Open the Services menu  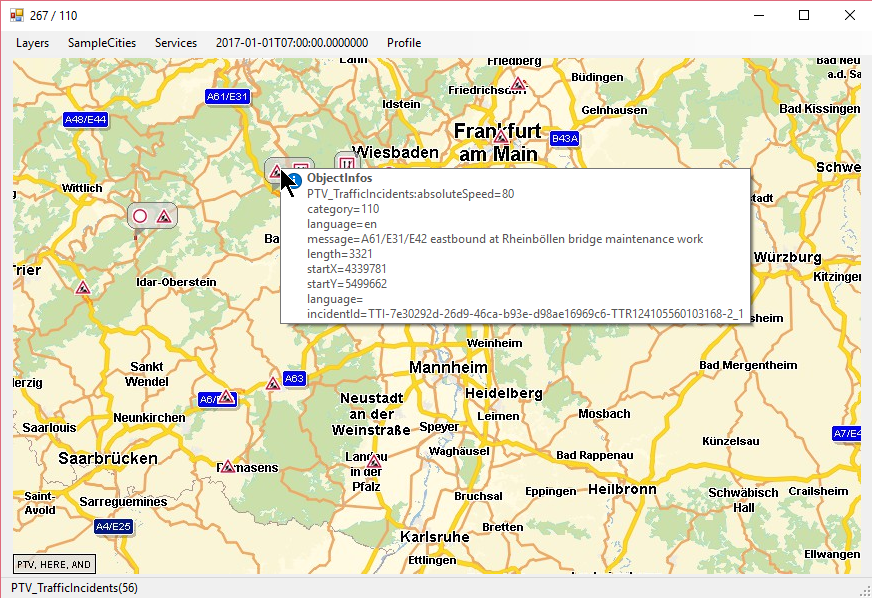pos(176,43)
